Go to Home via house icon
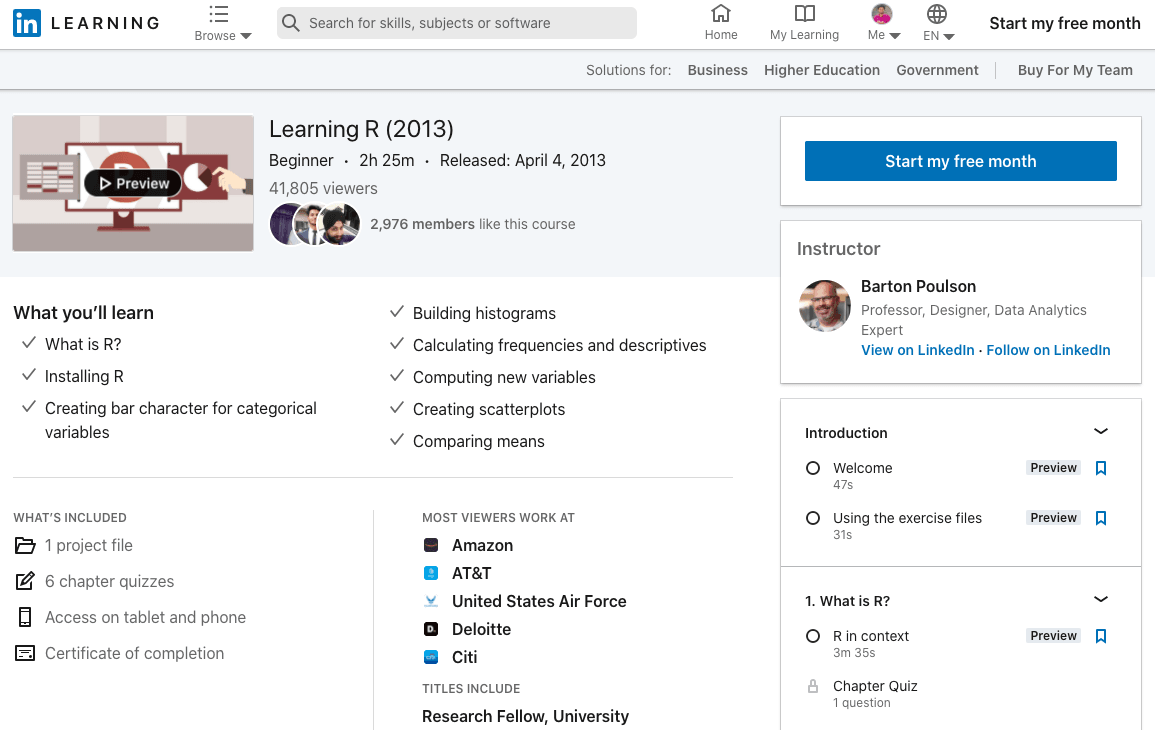 [x=720, y=13]
